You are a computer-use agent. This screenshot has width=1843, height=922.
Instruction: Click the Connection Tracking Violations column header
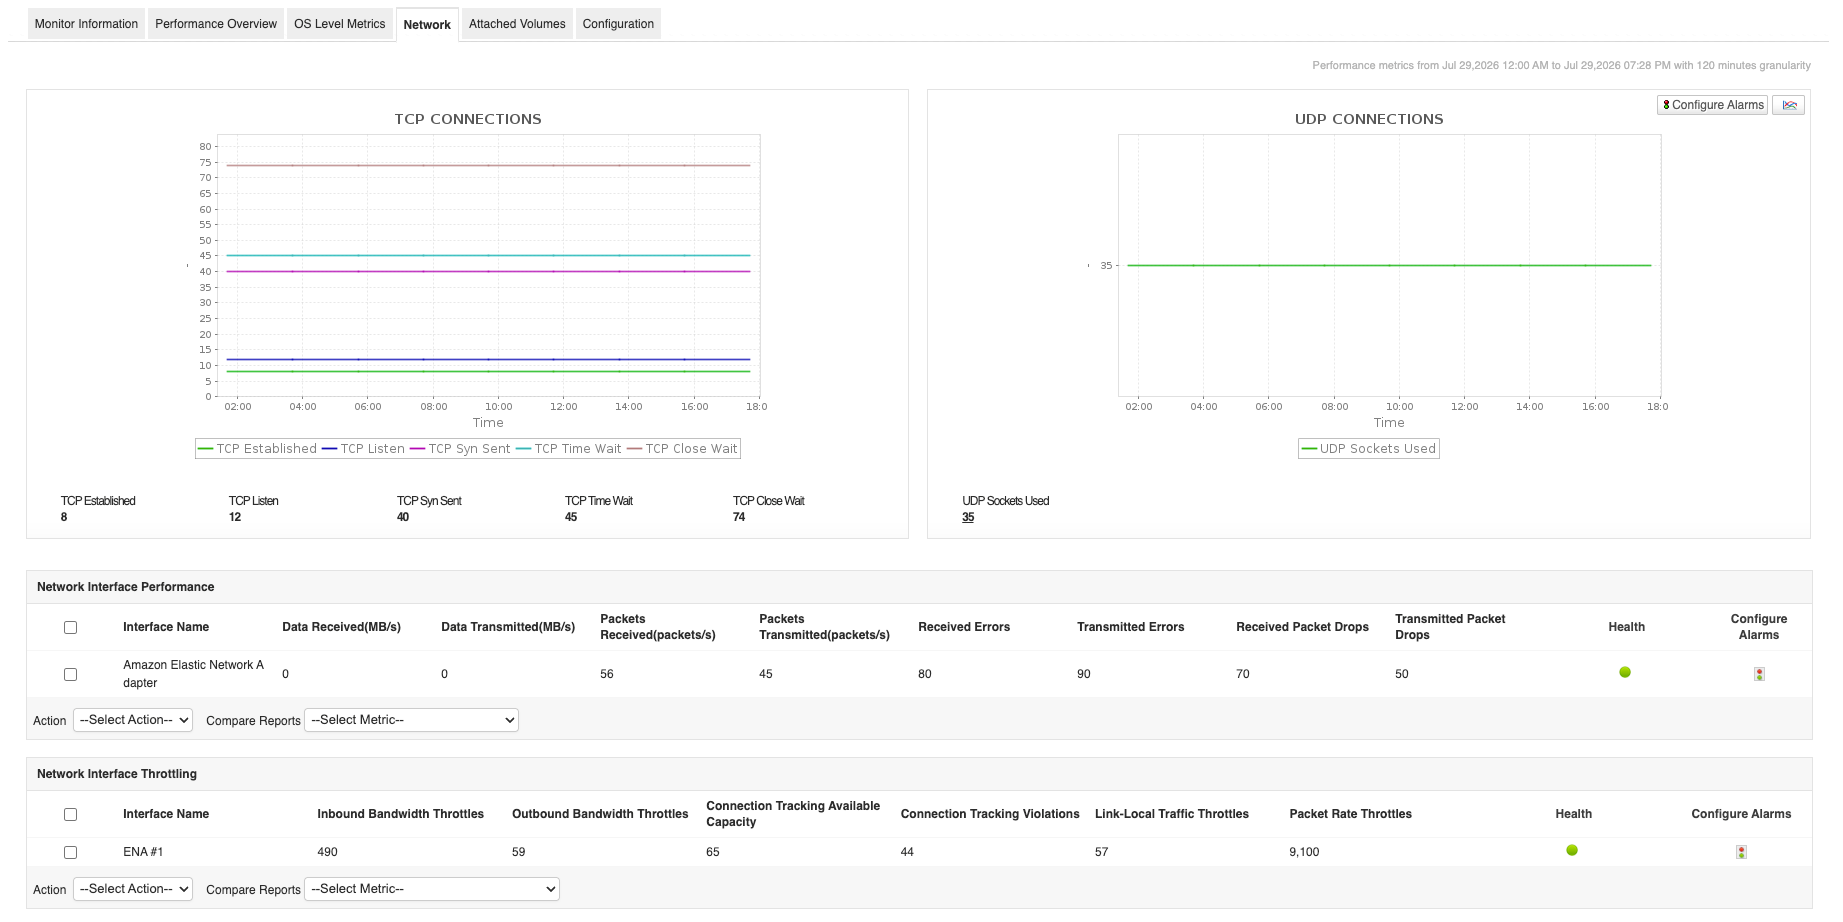990,814
